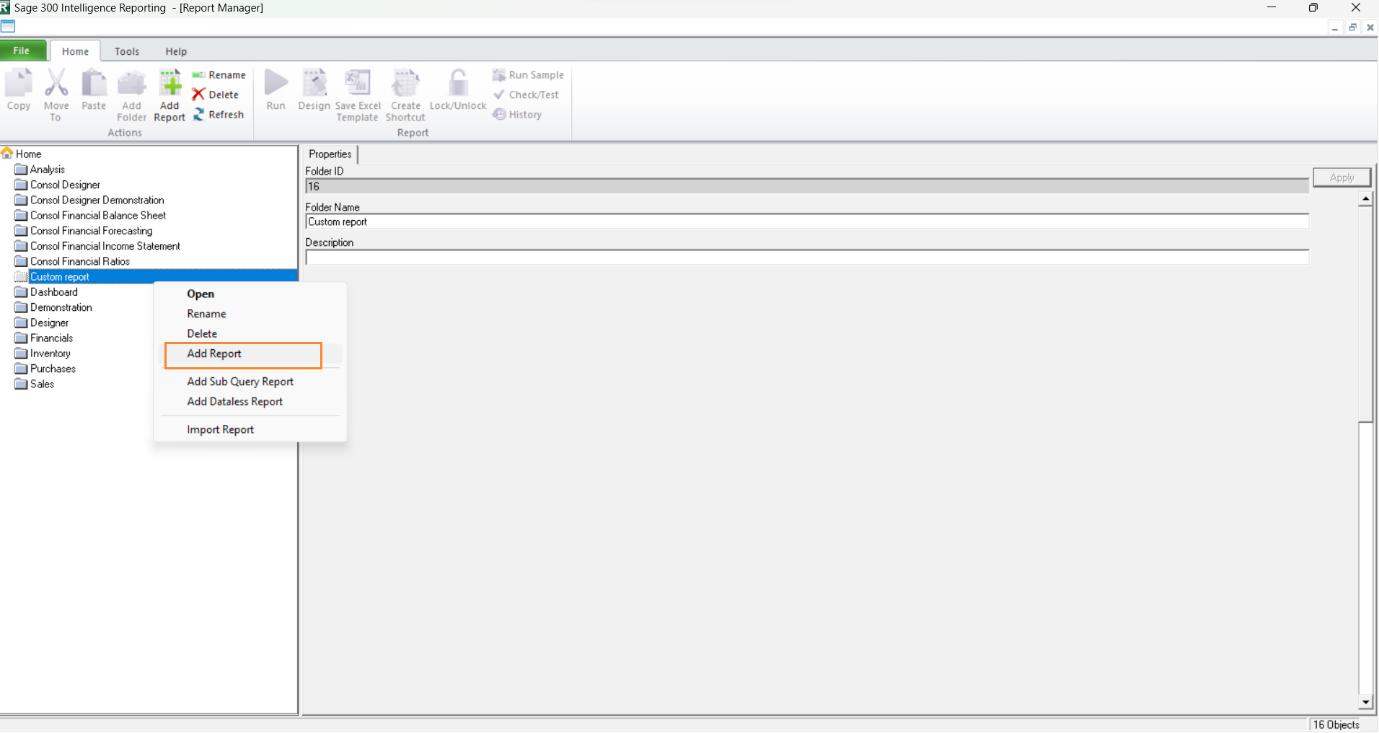Choose Add Dataless Report
This screenshot has width=1379, height=733.
(235, 402)
